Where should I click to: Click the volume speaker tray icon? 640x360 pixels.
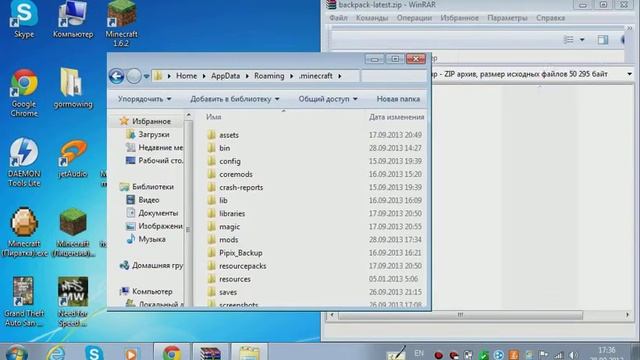tap(573, 355)
